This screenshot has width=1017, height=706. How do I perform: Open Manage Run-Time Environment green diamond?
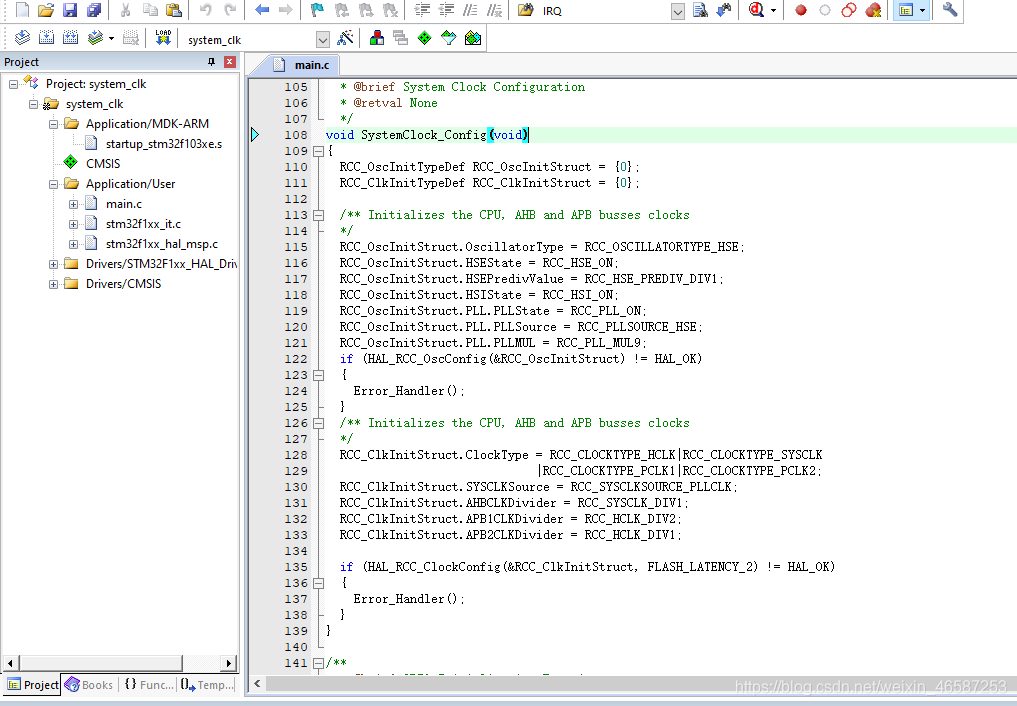pos(424,38)
